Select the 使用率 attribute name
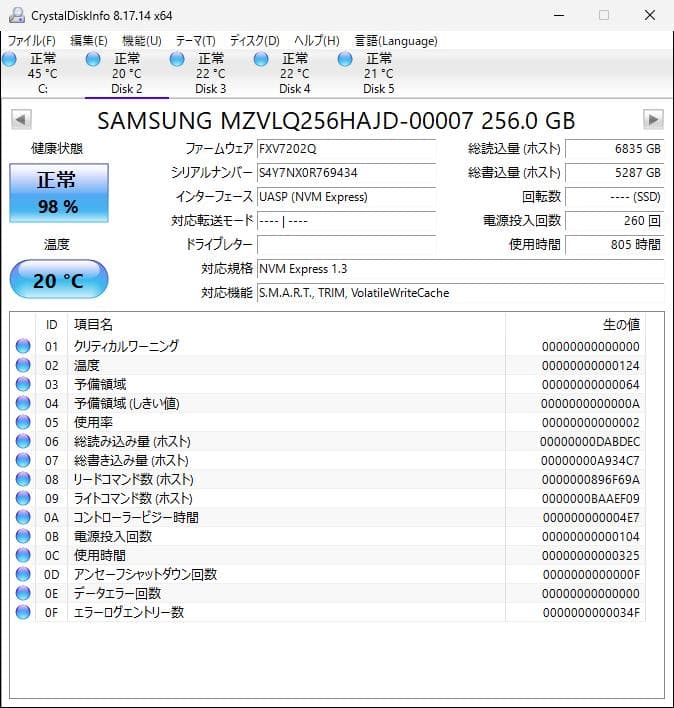Image resolution: width=674 pixels, height=708 pixels. (x=93, y=422)
